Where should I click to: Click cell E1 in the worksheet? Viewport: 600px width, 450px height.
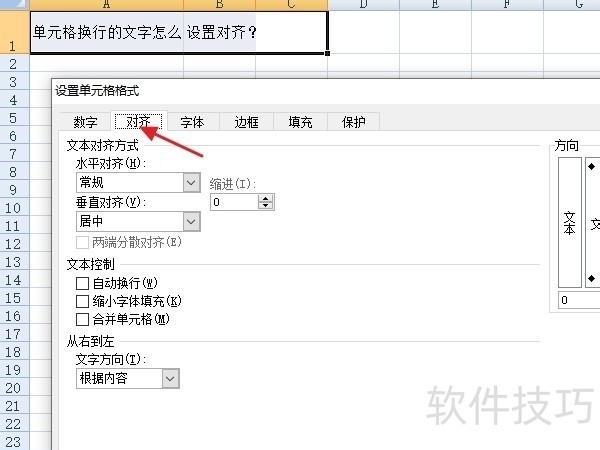[x=435, y=33]
